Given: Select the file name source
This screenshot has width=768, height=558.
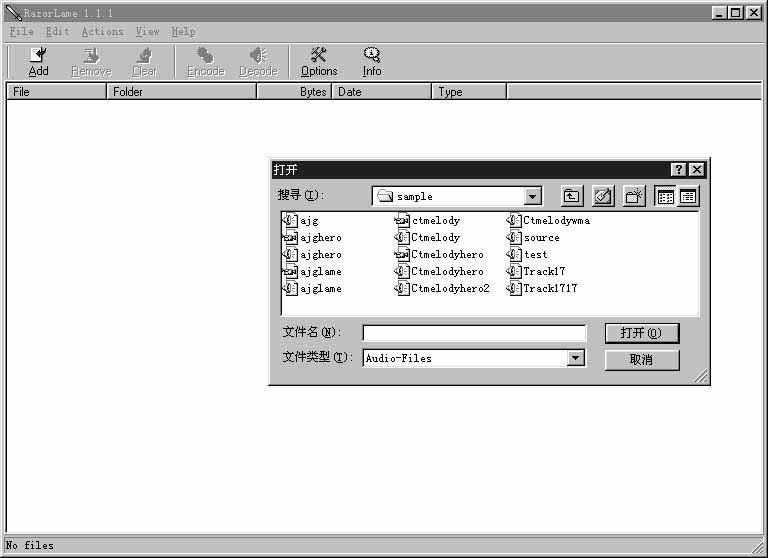Looking at the screenshot, I should [542, 238].
